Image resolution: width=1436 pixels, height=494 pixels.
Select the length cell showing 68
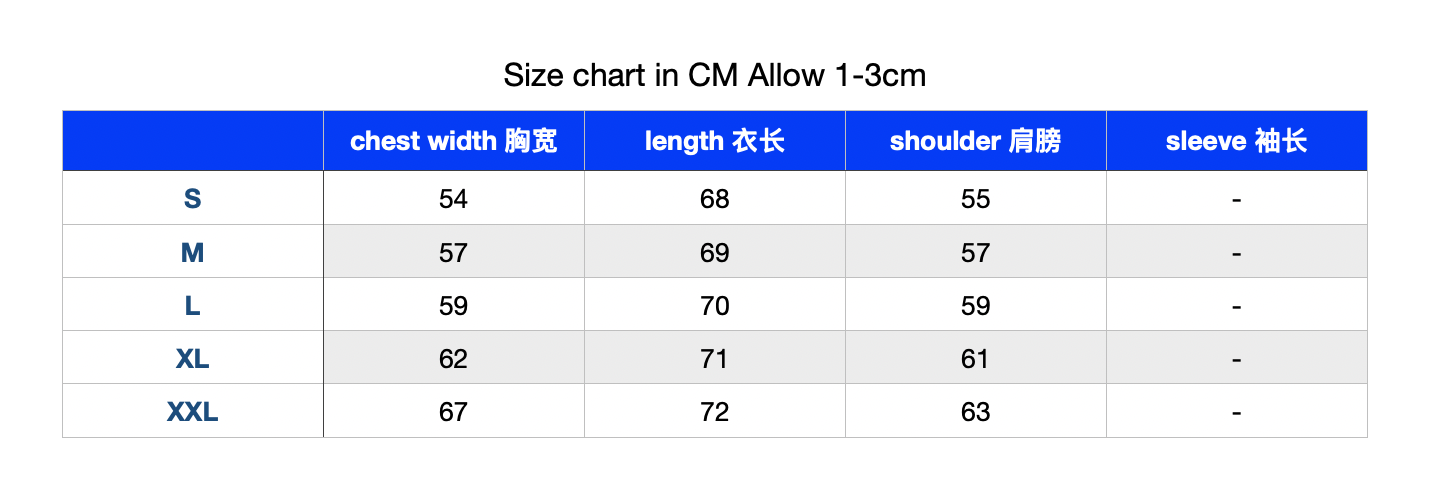(x=715, y=199)
